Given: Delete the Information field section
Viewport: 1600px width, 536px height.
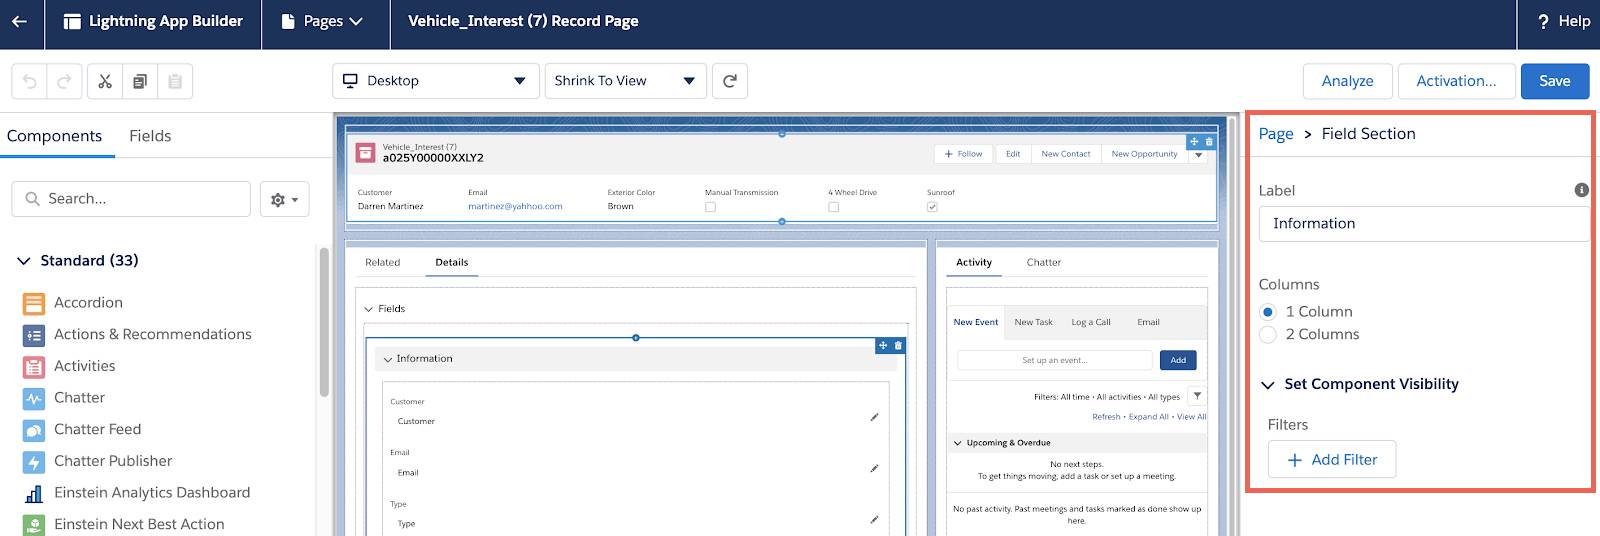Looking at the screenshot, I should [898, 345].
